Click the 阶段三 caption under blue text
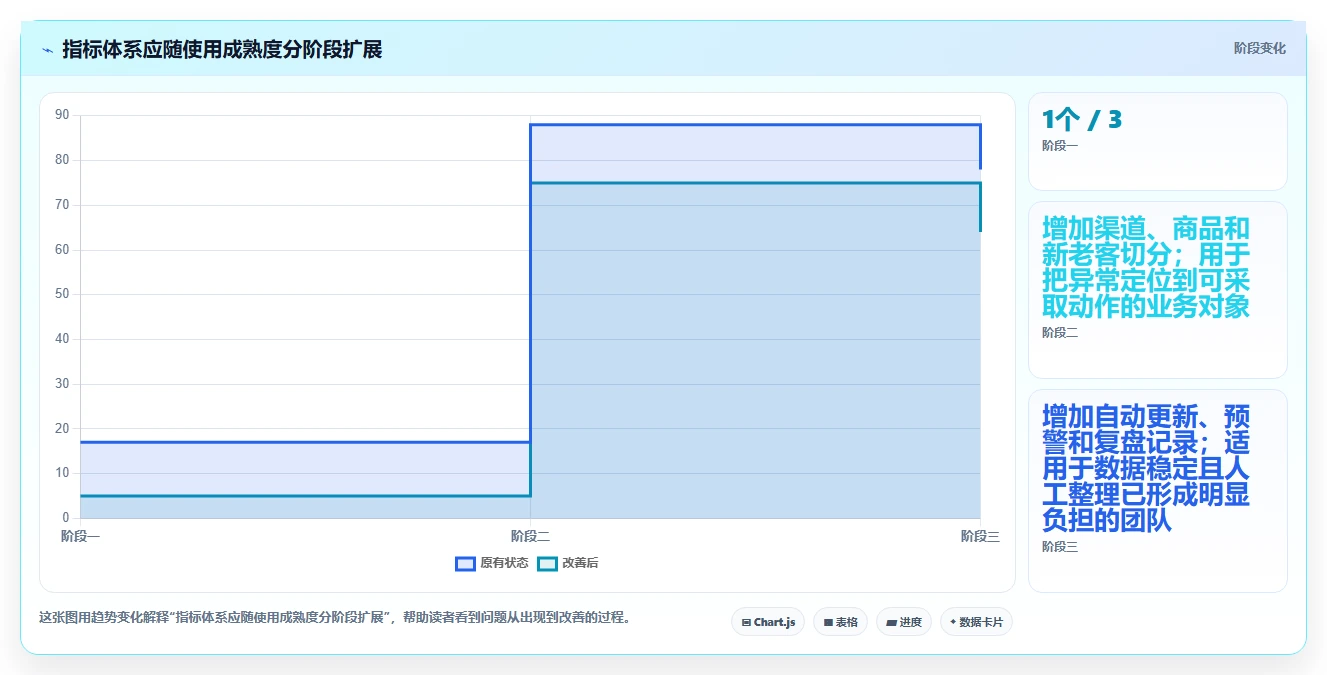Image resolution: width=1327 pixels, height=675 pixels. (x=1060, y=547)
